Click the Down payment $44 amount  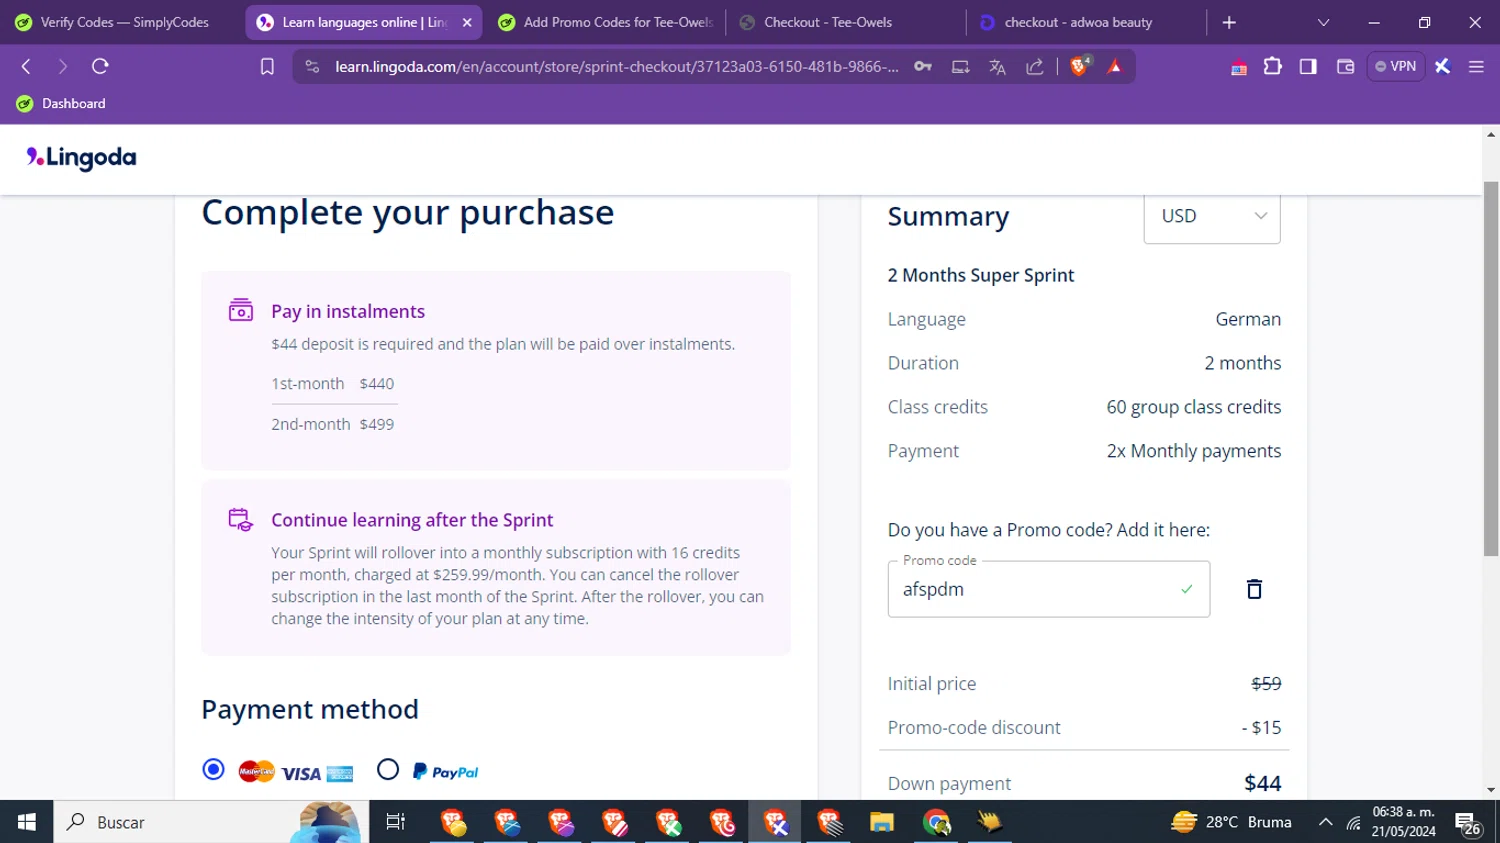(1262, 783)
